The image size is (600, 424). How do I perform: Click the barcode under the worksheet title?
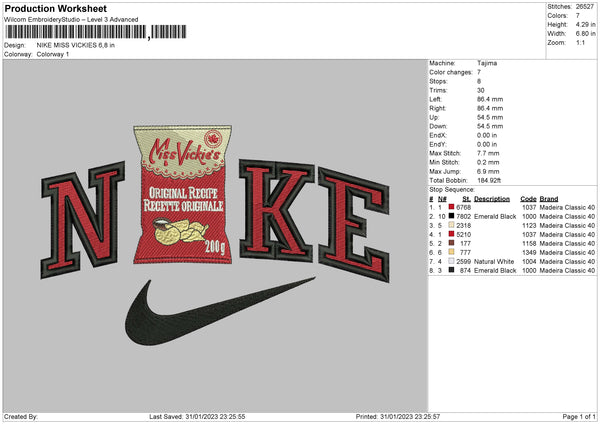tap(95, 32)
